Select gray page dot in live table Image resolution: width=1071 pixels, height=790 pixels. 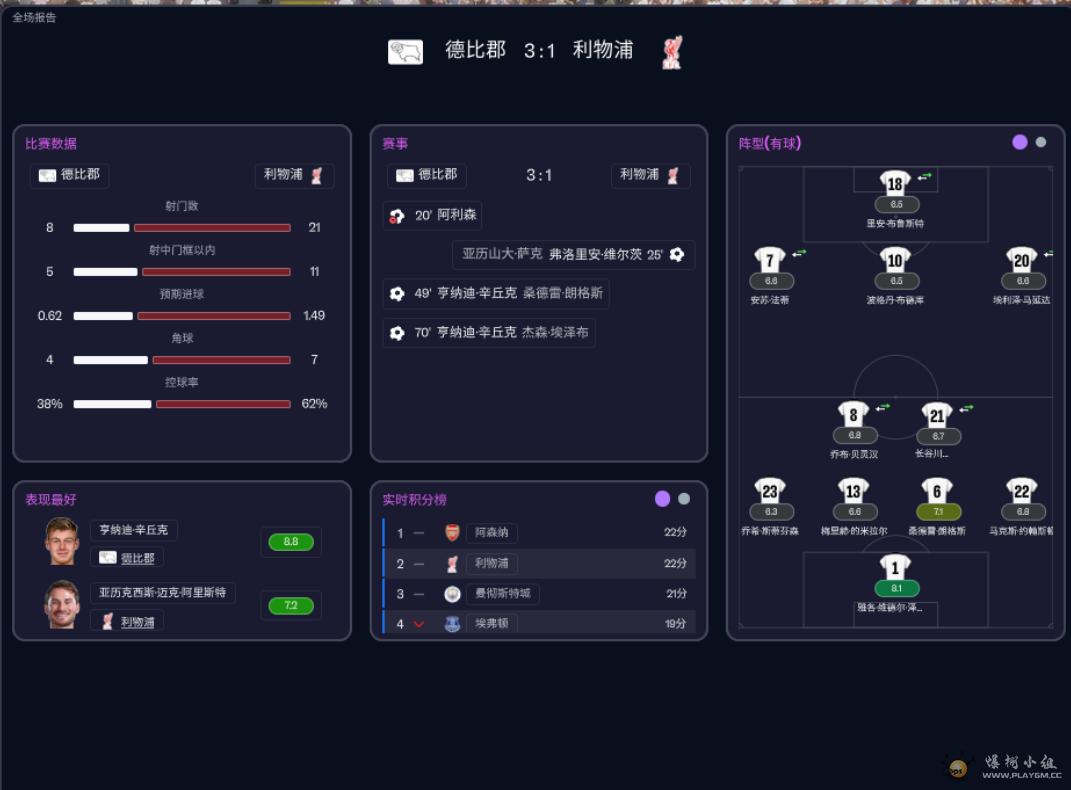(684, 499)
